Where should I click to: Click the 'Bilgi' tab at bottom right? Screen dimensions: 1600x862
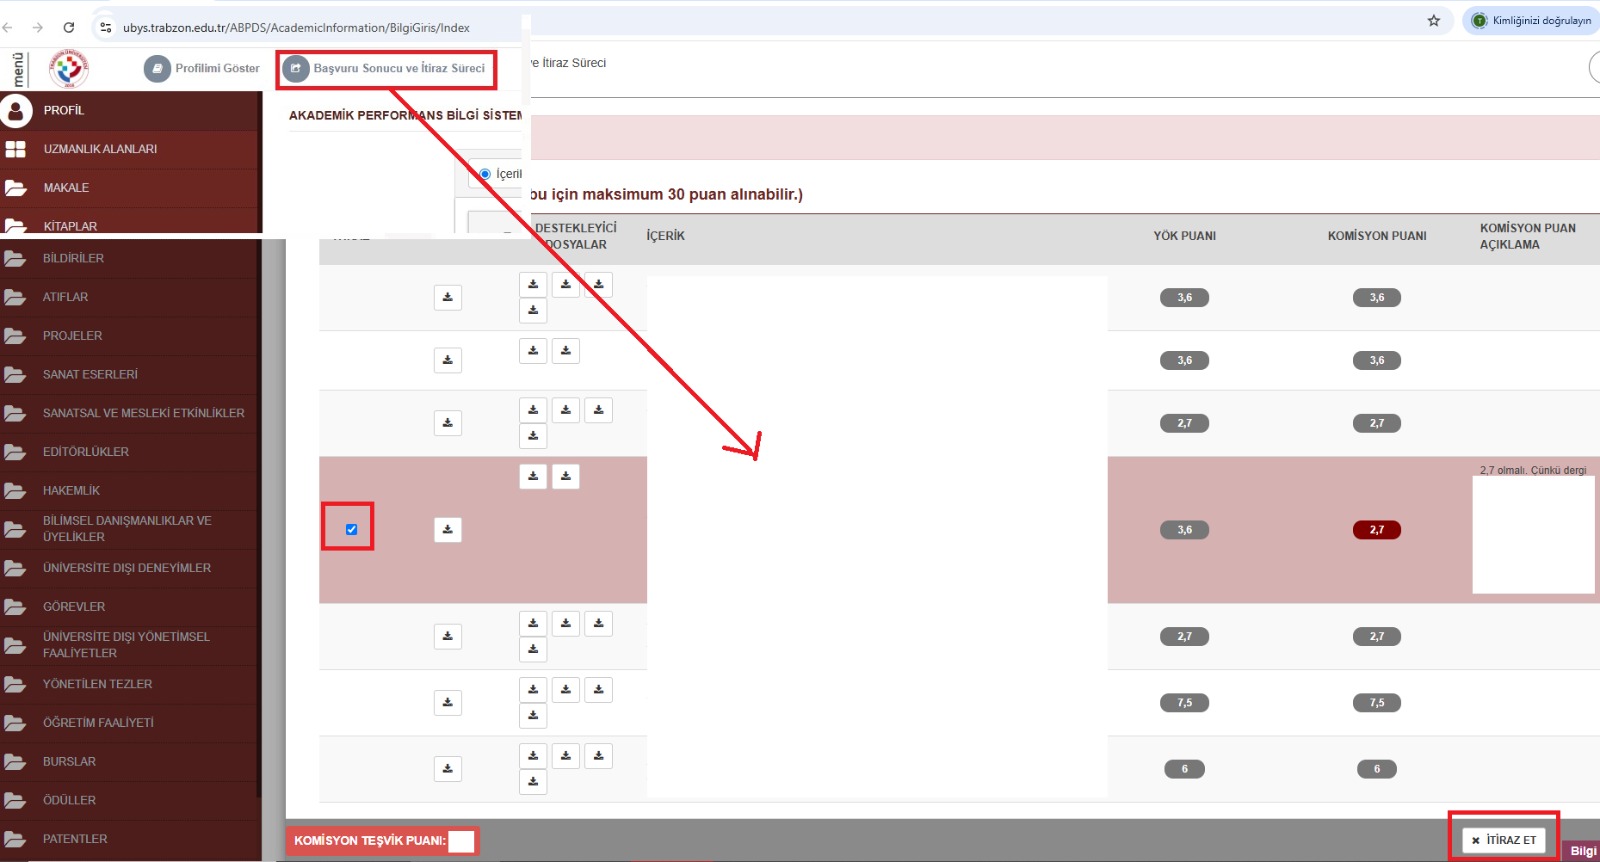click(1582, 851)
